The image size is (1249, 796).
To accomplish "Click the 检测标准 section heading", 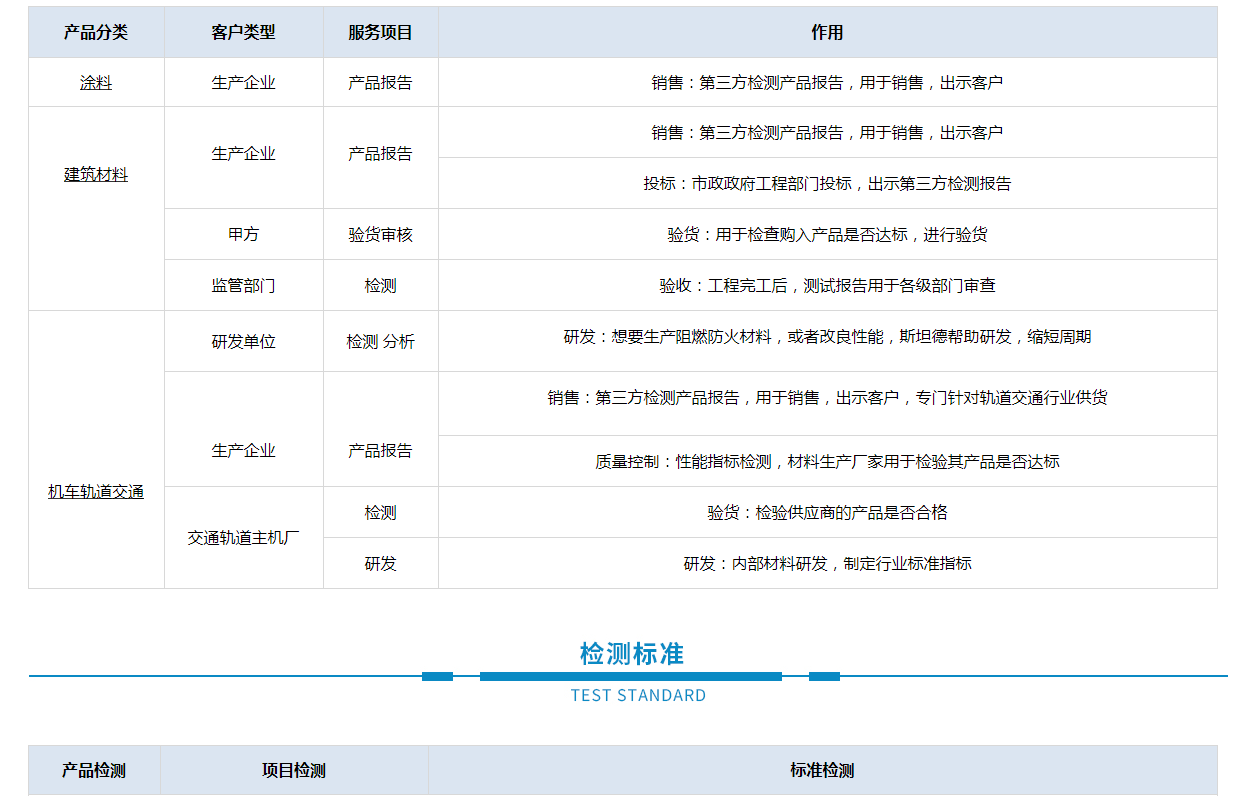I will [631, 654].
